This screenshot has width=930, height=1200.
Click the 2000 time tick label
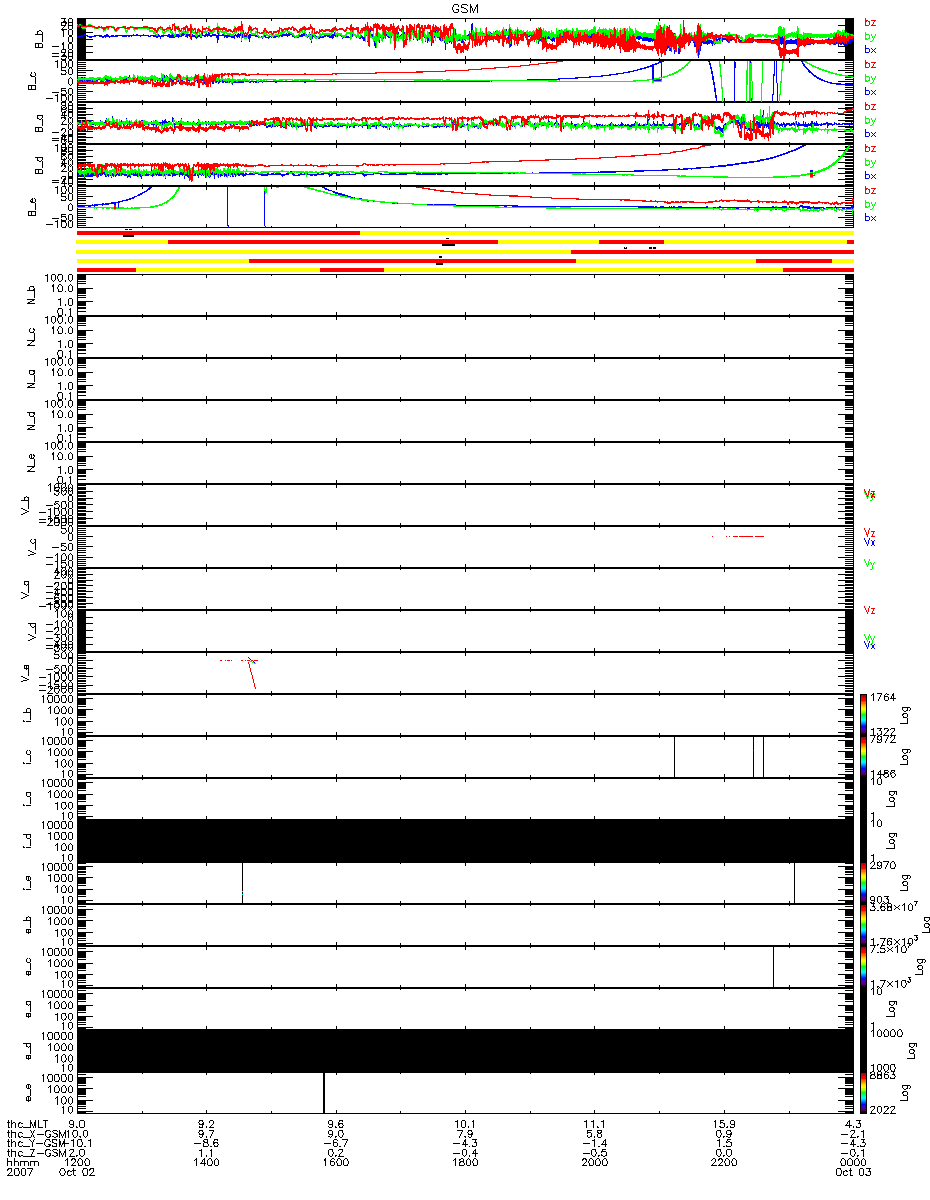click(594, 1162)
